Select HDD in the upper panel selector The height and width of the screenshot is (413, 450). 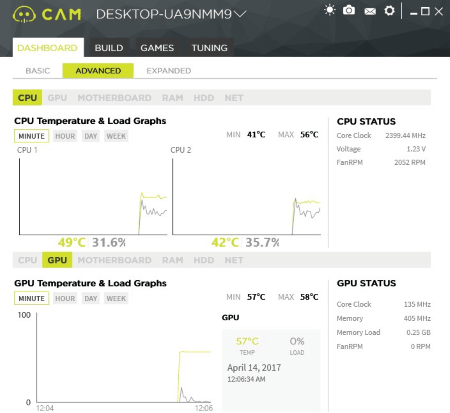coord(204,98)
